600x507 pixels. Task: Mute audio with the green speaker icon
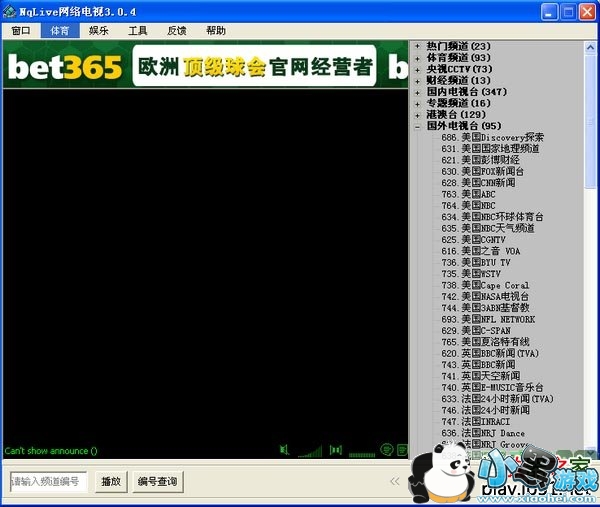pyautogui.click(x=284, y=450)
